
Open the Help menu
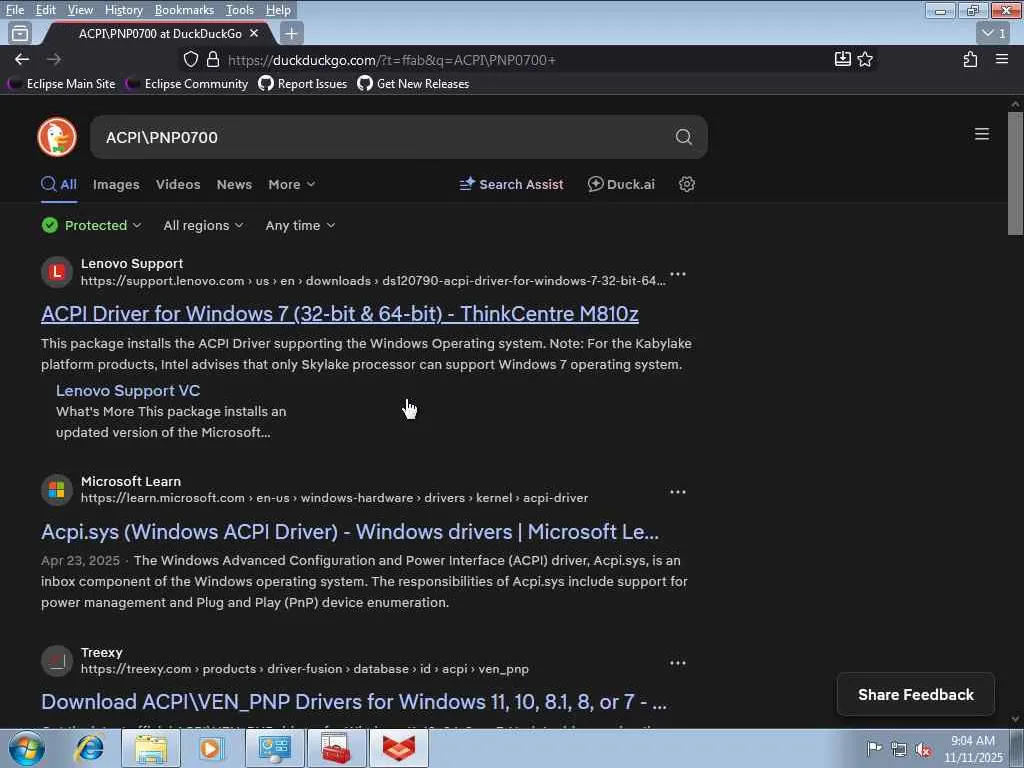(278, 10)
